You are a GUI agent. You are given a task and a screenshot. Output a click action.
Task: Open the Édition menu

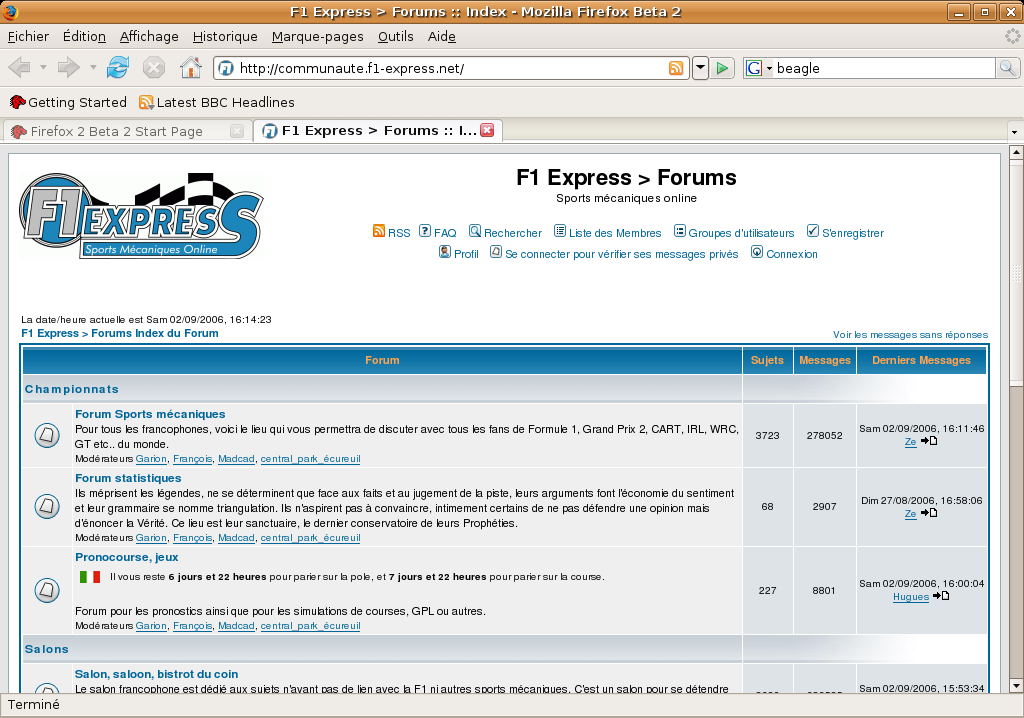pyautogui.click(x=84, y=37)
